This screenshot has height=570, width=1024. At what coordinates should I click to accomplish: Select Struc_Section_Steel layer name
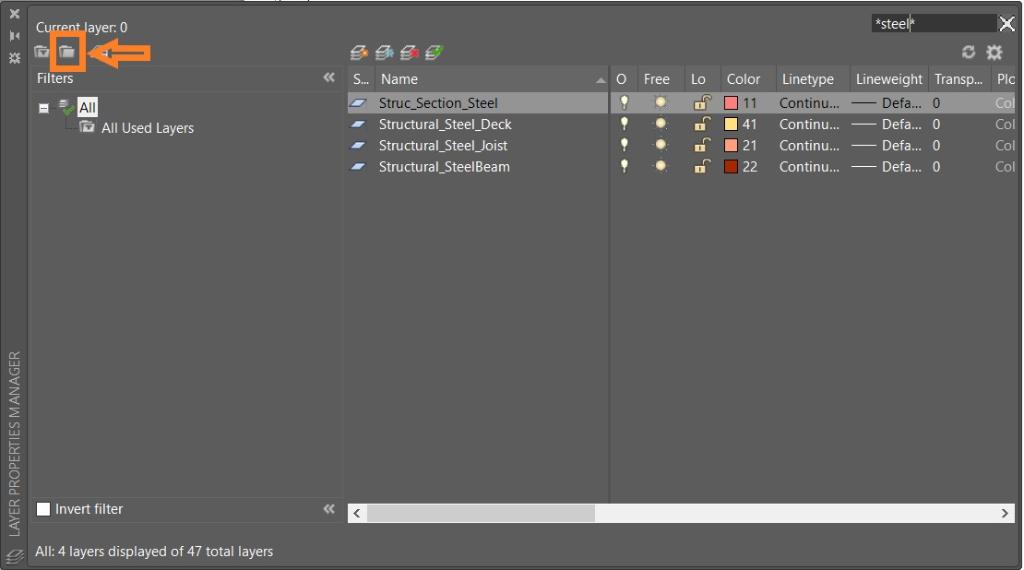[438, 103]
